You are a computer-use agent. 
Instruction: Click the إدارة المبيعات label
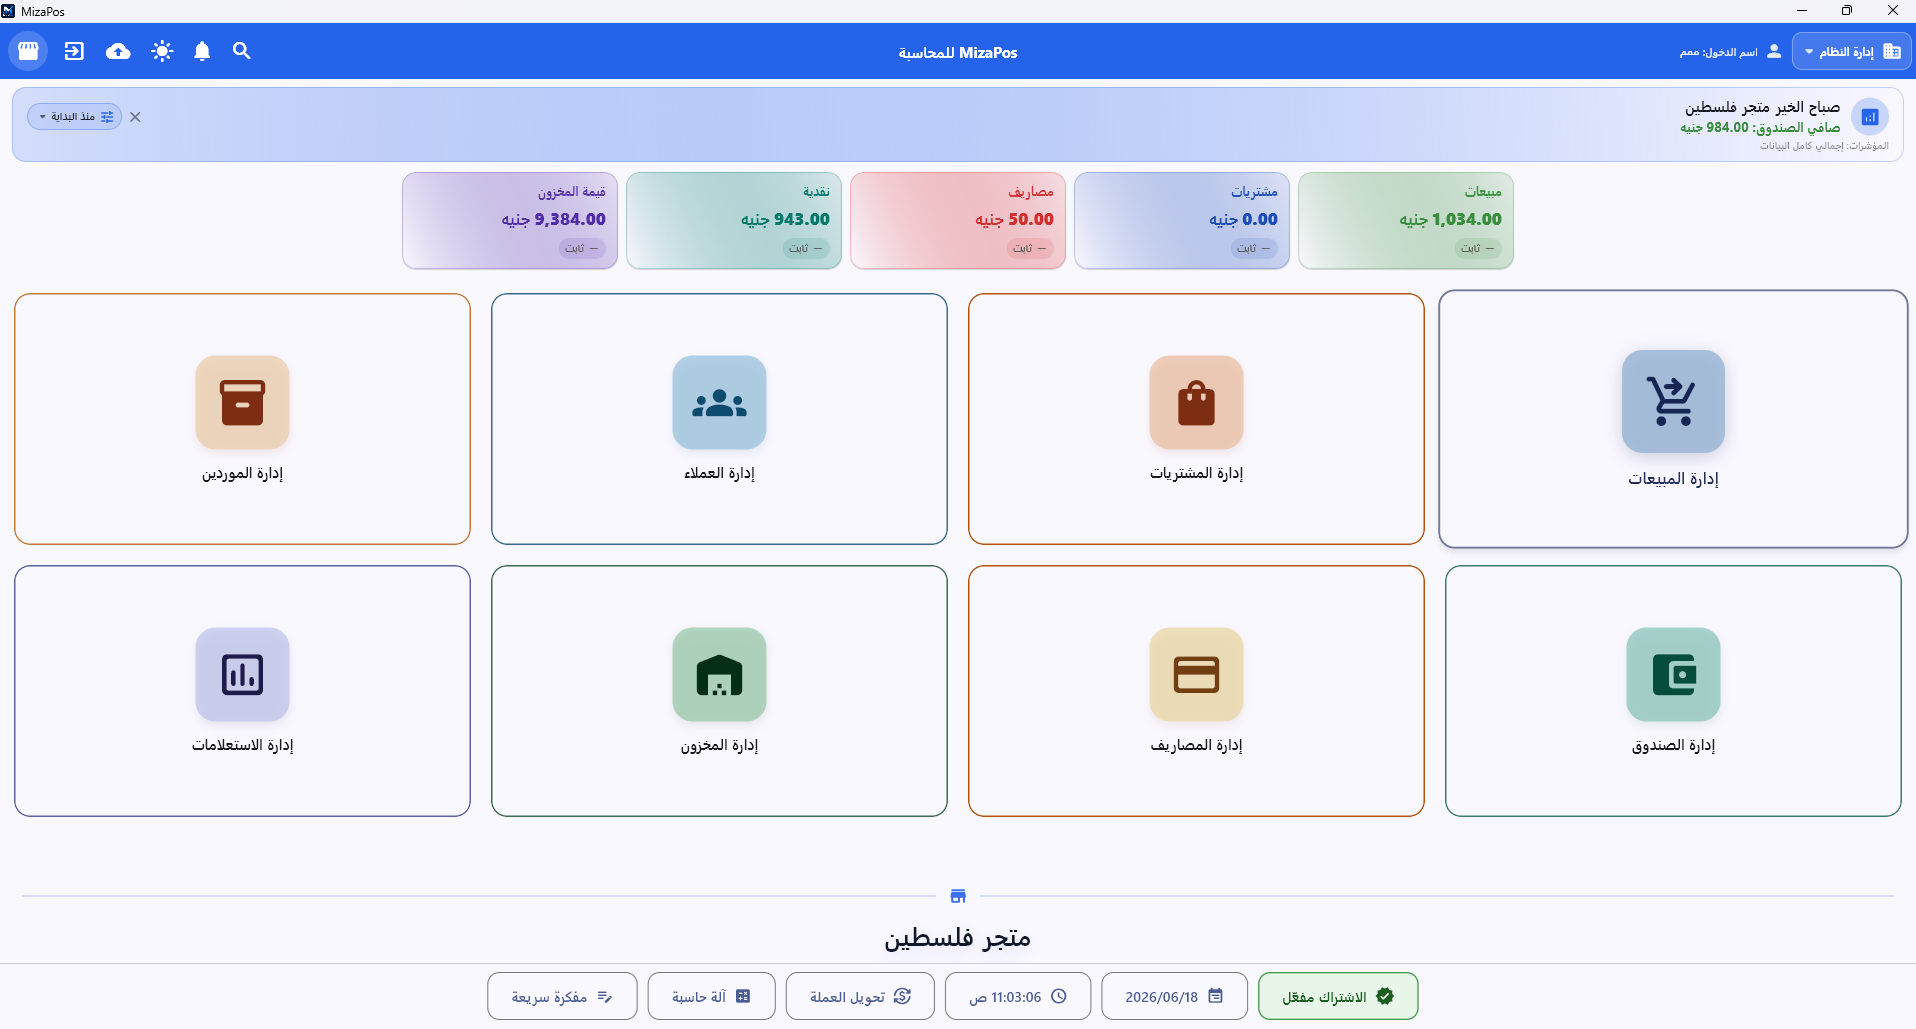[x=1673, y=479]
